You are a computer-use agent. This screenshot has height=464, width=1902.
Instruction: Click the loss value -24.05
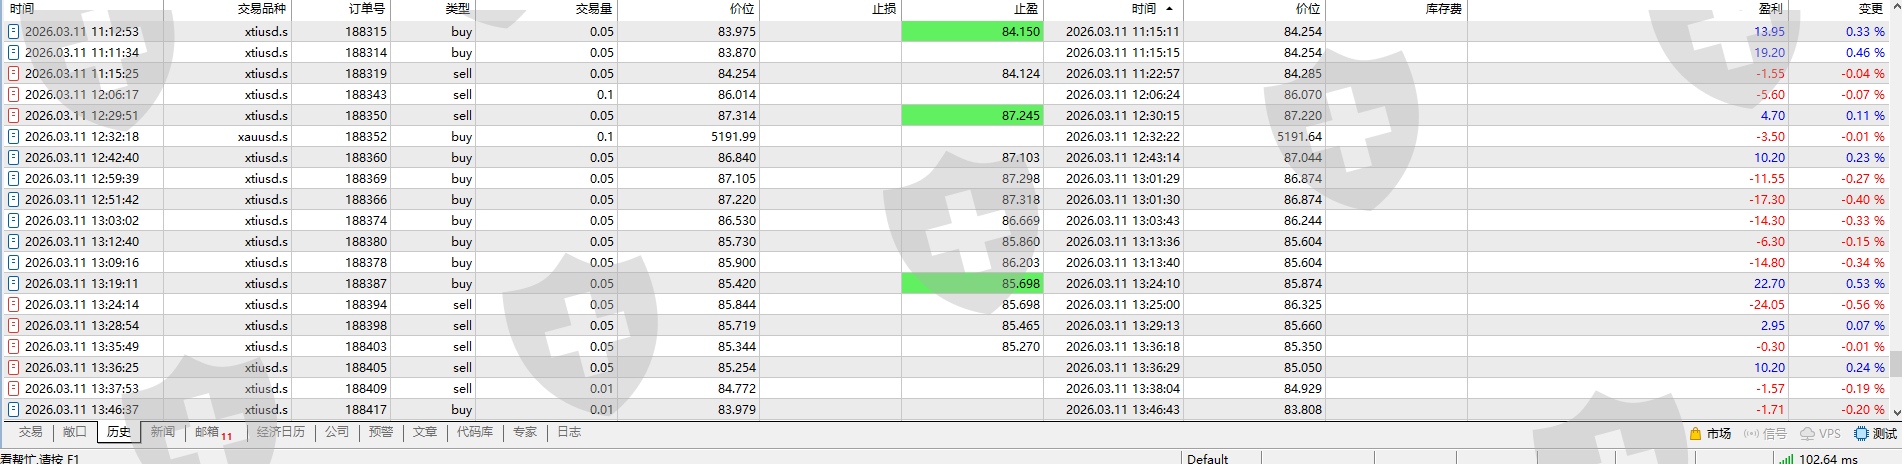coord(1767,305)
